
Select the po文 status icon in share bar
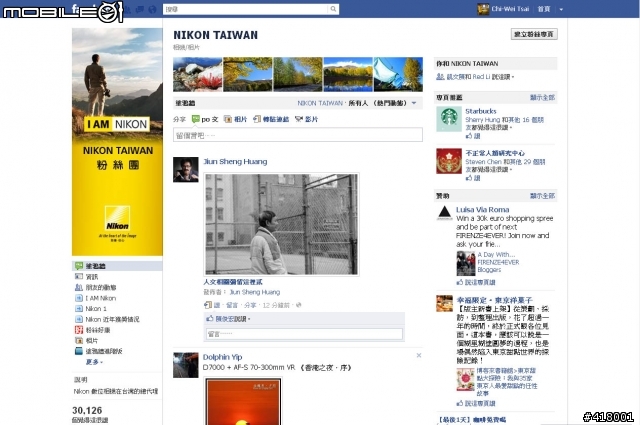pyautogui.click(x=196, y=119)
